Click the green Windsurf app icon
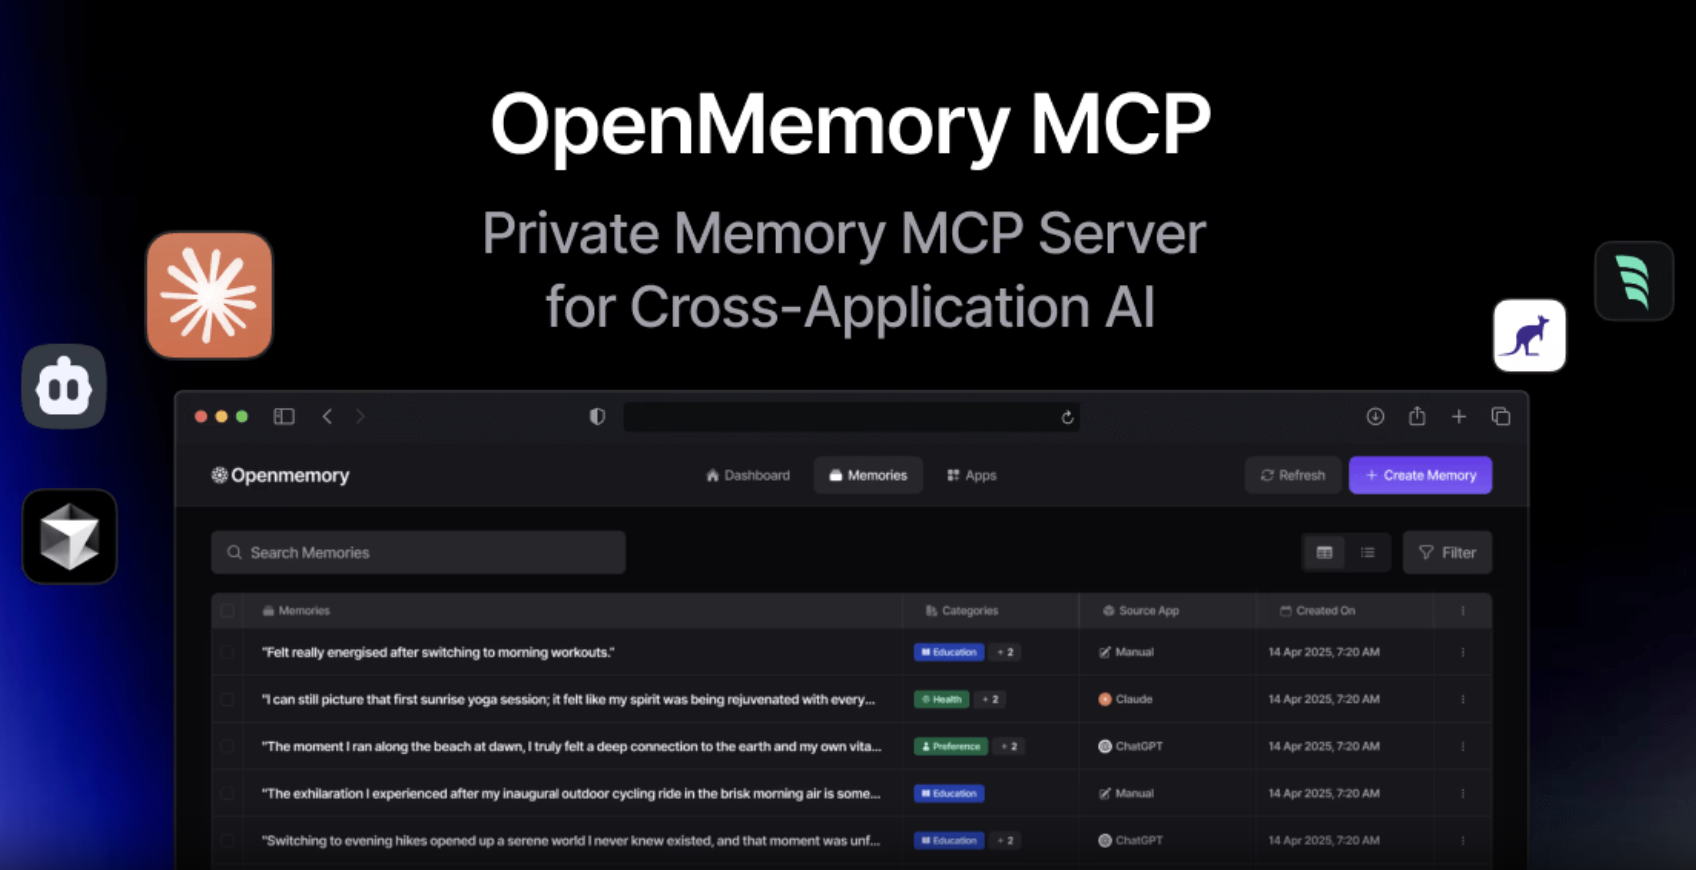The width and height of the screenshot is (1696, 870). (1633, 281)
